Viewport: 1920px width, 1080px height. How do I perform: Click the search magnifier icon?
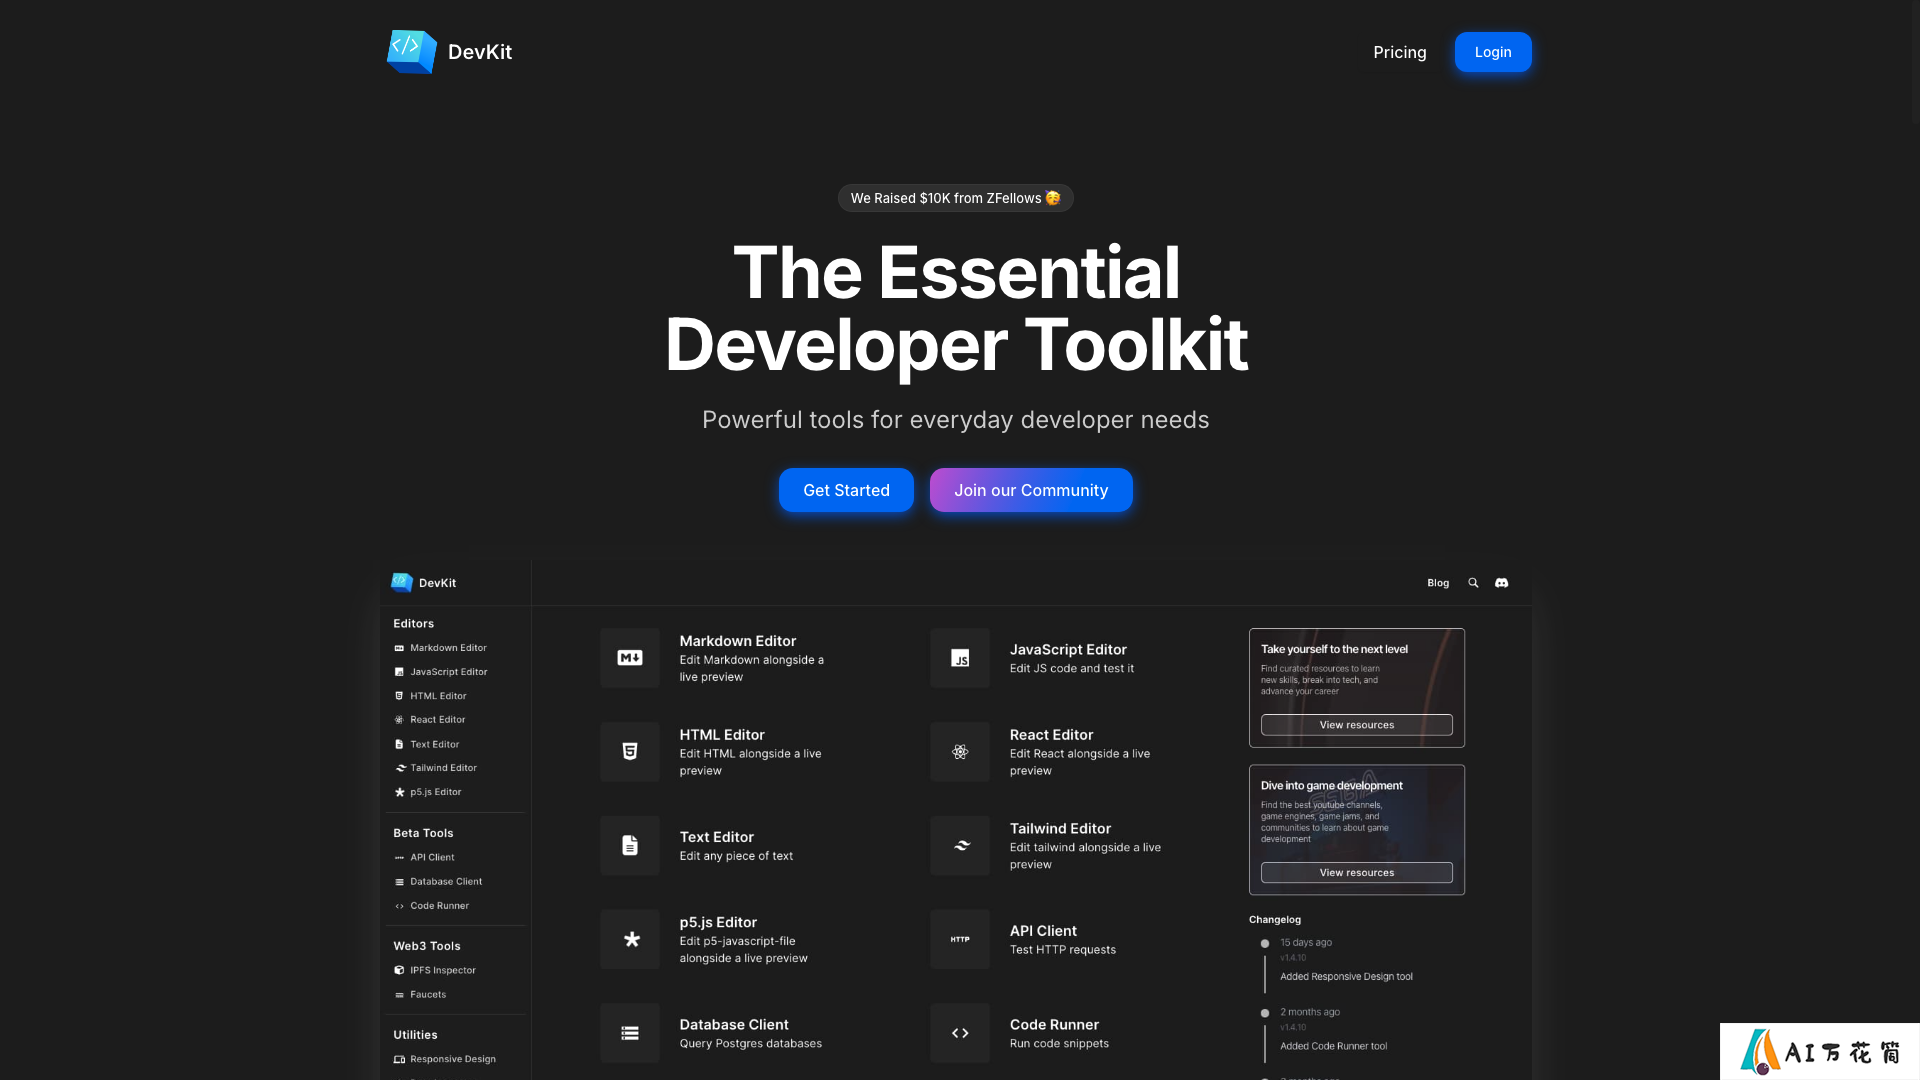click(1472, 583)
